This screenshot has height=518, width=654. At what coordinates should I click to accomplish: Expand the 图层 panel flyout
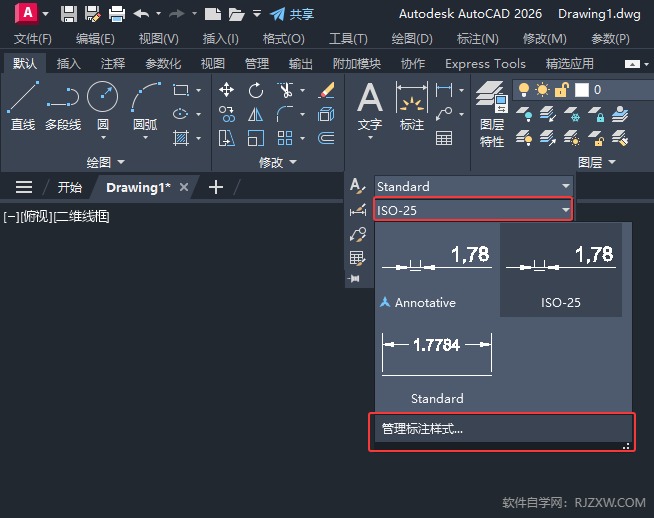coord(597,162)
